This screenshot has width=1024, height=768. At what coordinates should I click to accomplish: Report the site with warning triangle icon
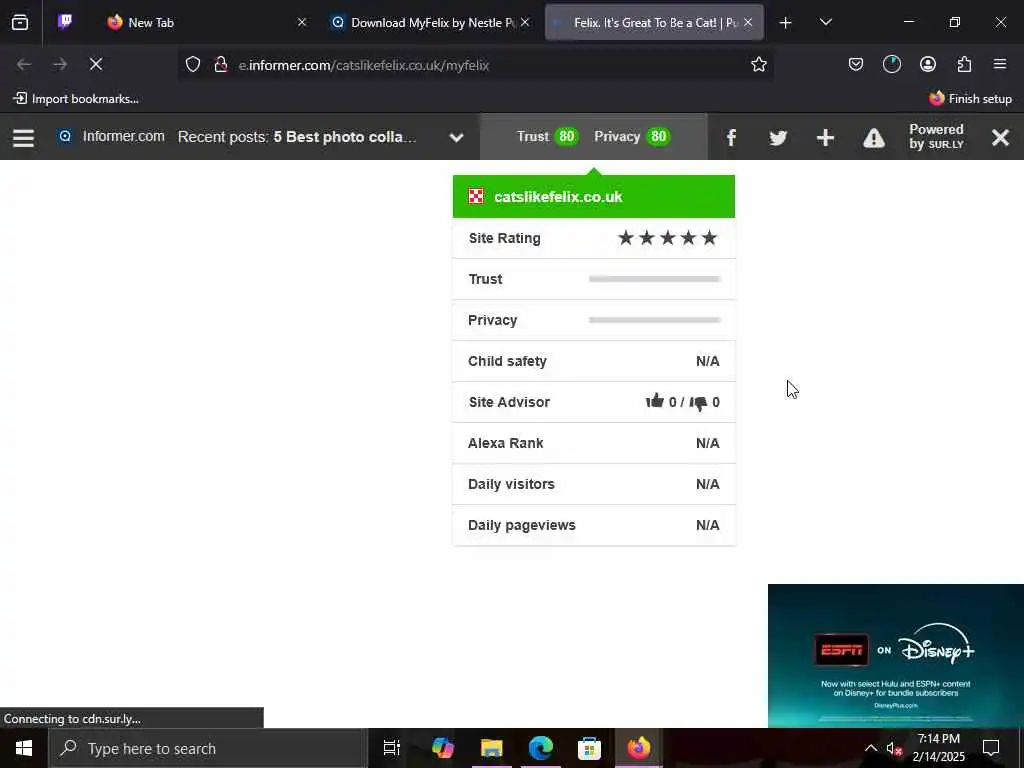pyautogui.click(x=874, y=138)
